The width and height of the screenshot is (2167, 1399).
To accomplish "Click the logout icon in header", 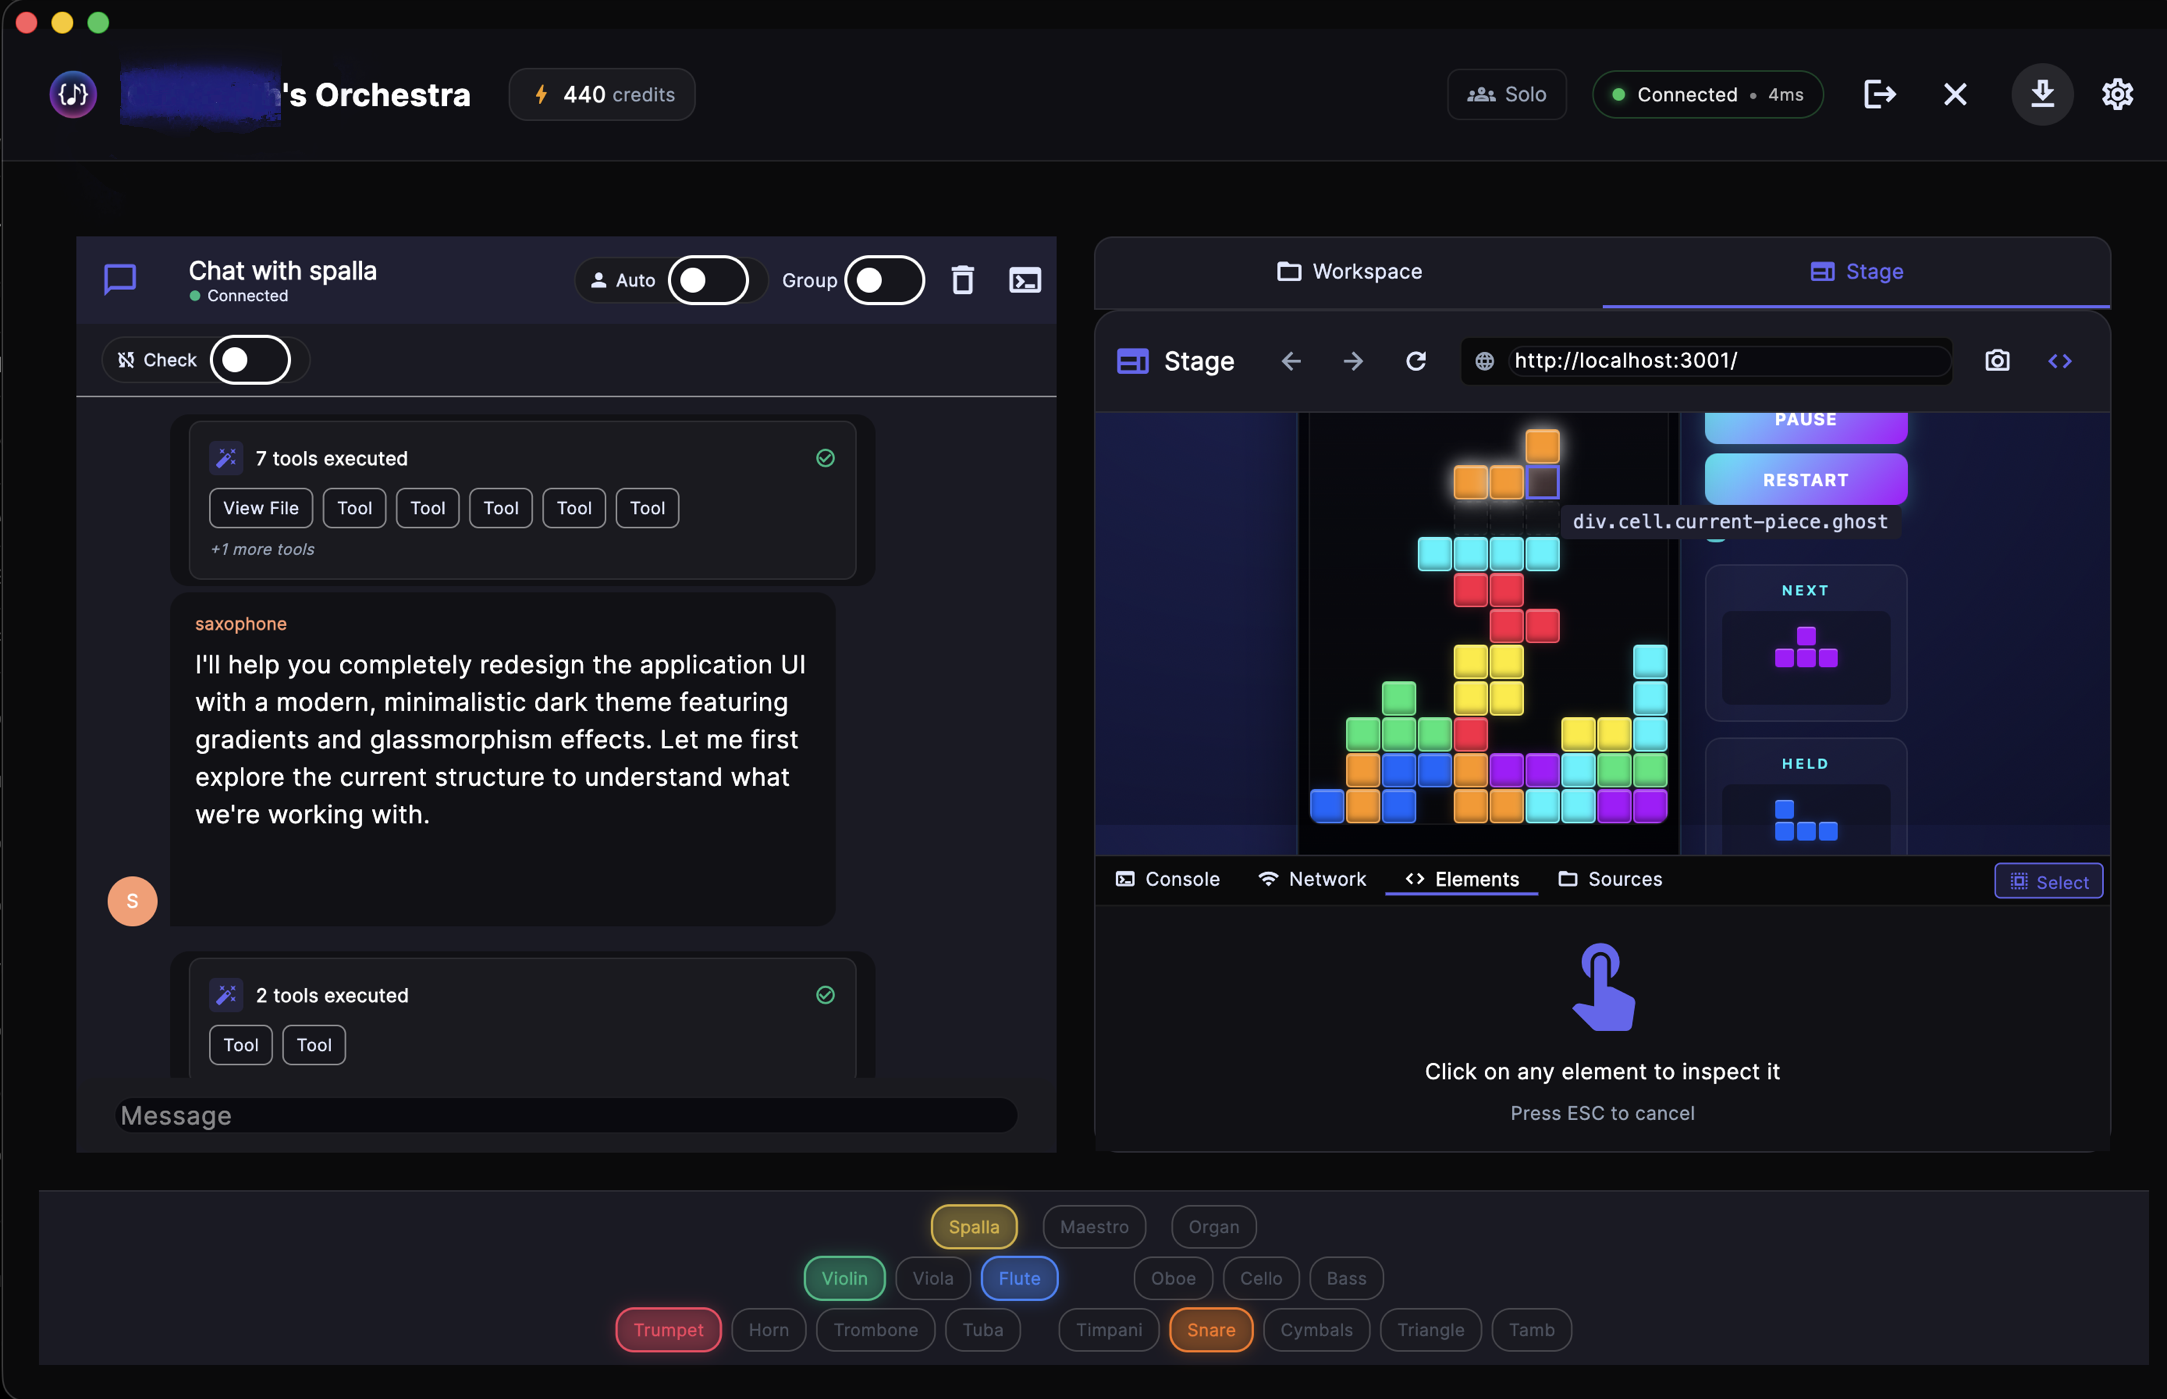I will coord(1880,94).
